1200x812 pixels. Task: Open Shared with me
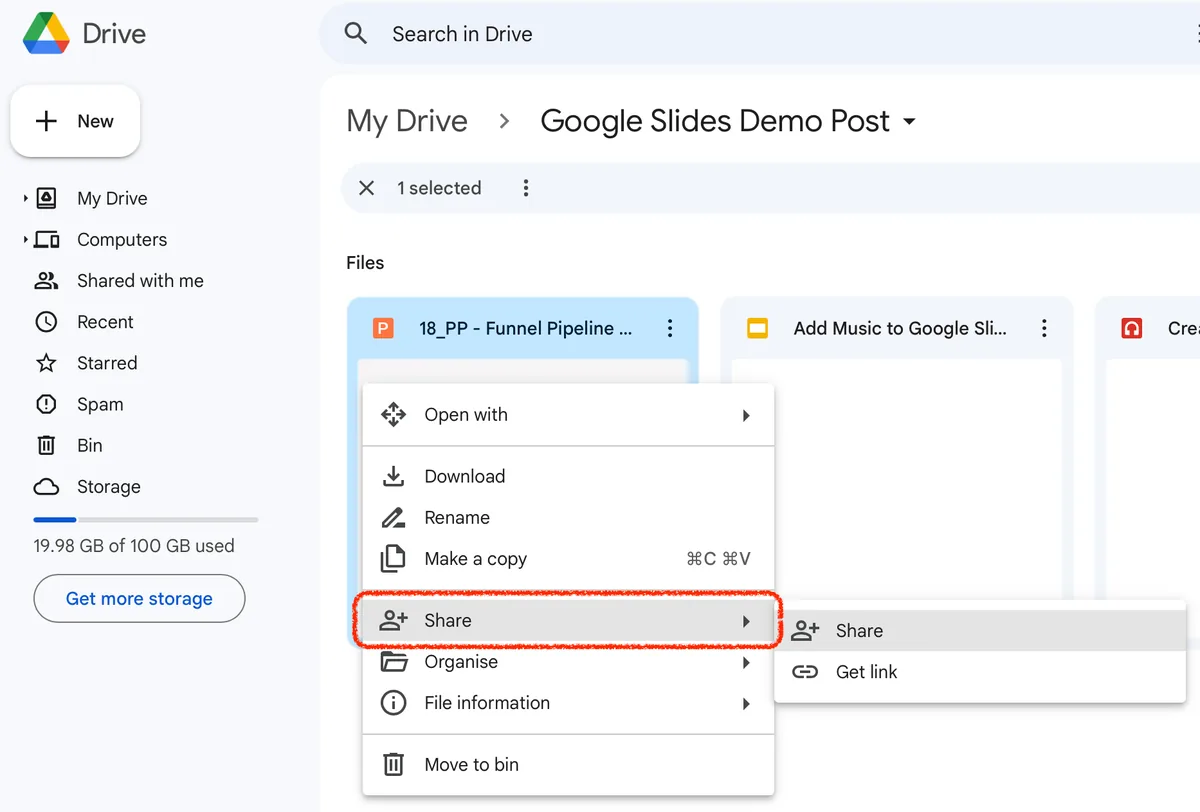tap(140, 281)
